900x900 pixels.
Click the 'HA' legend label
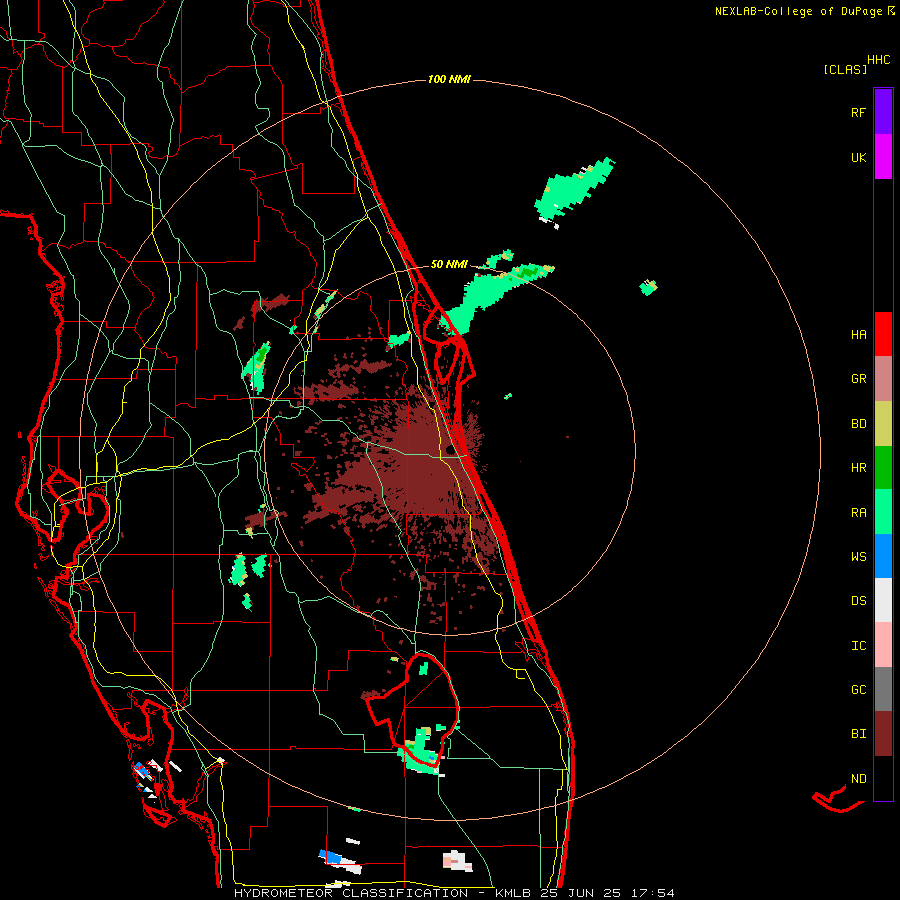coord(858,335)
